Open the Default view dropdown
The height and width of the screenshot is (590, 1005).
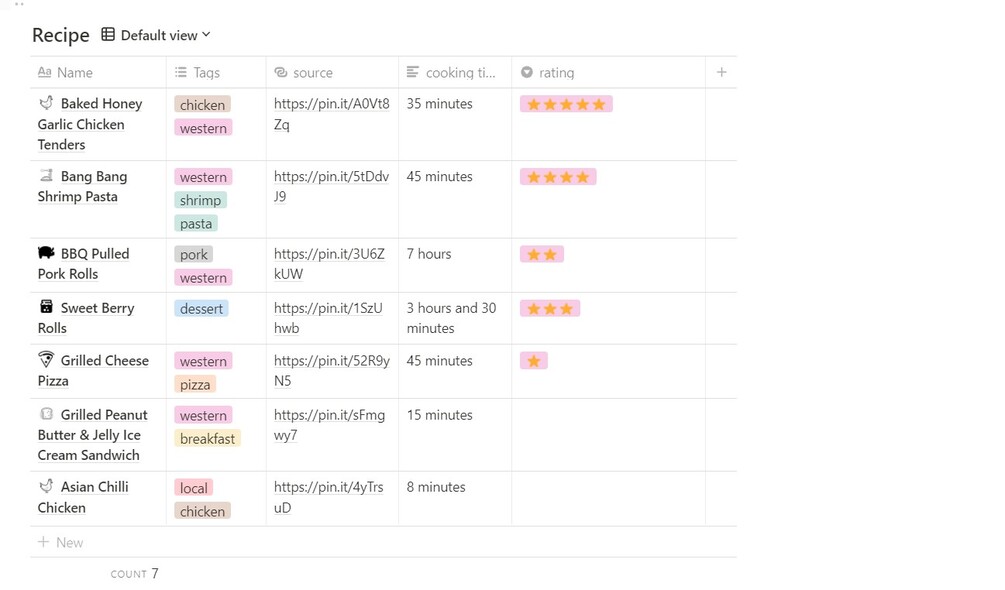tap(165, 35)
